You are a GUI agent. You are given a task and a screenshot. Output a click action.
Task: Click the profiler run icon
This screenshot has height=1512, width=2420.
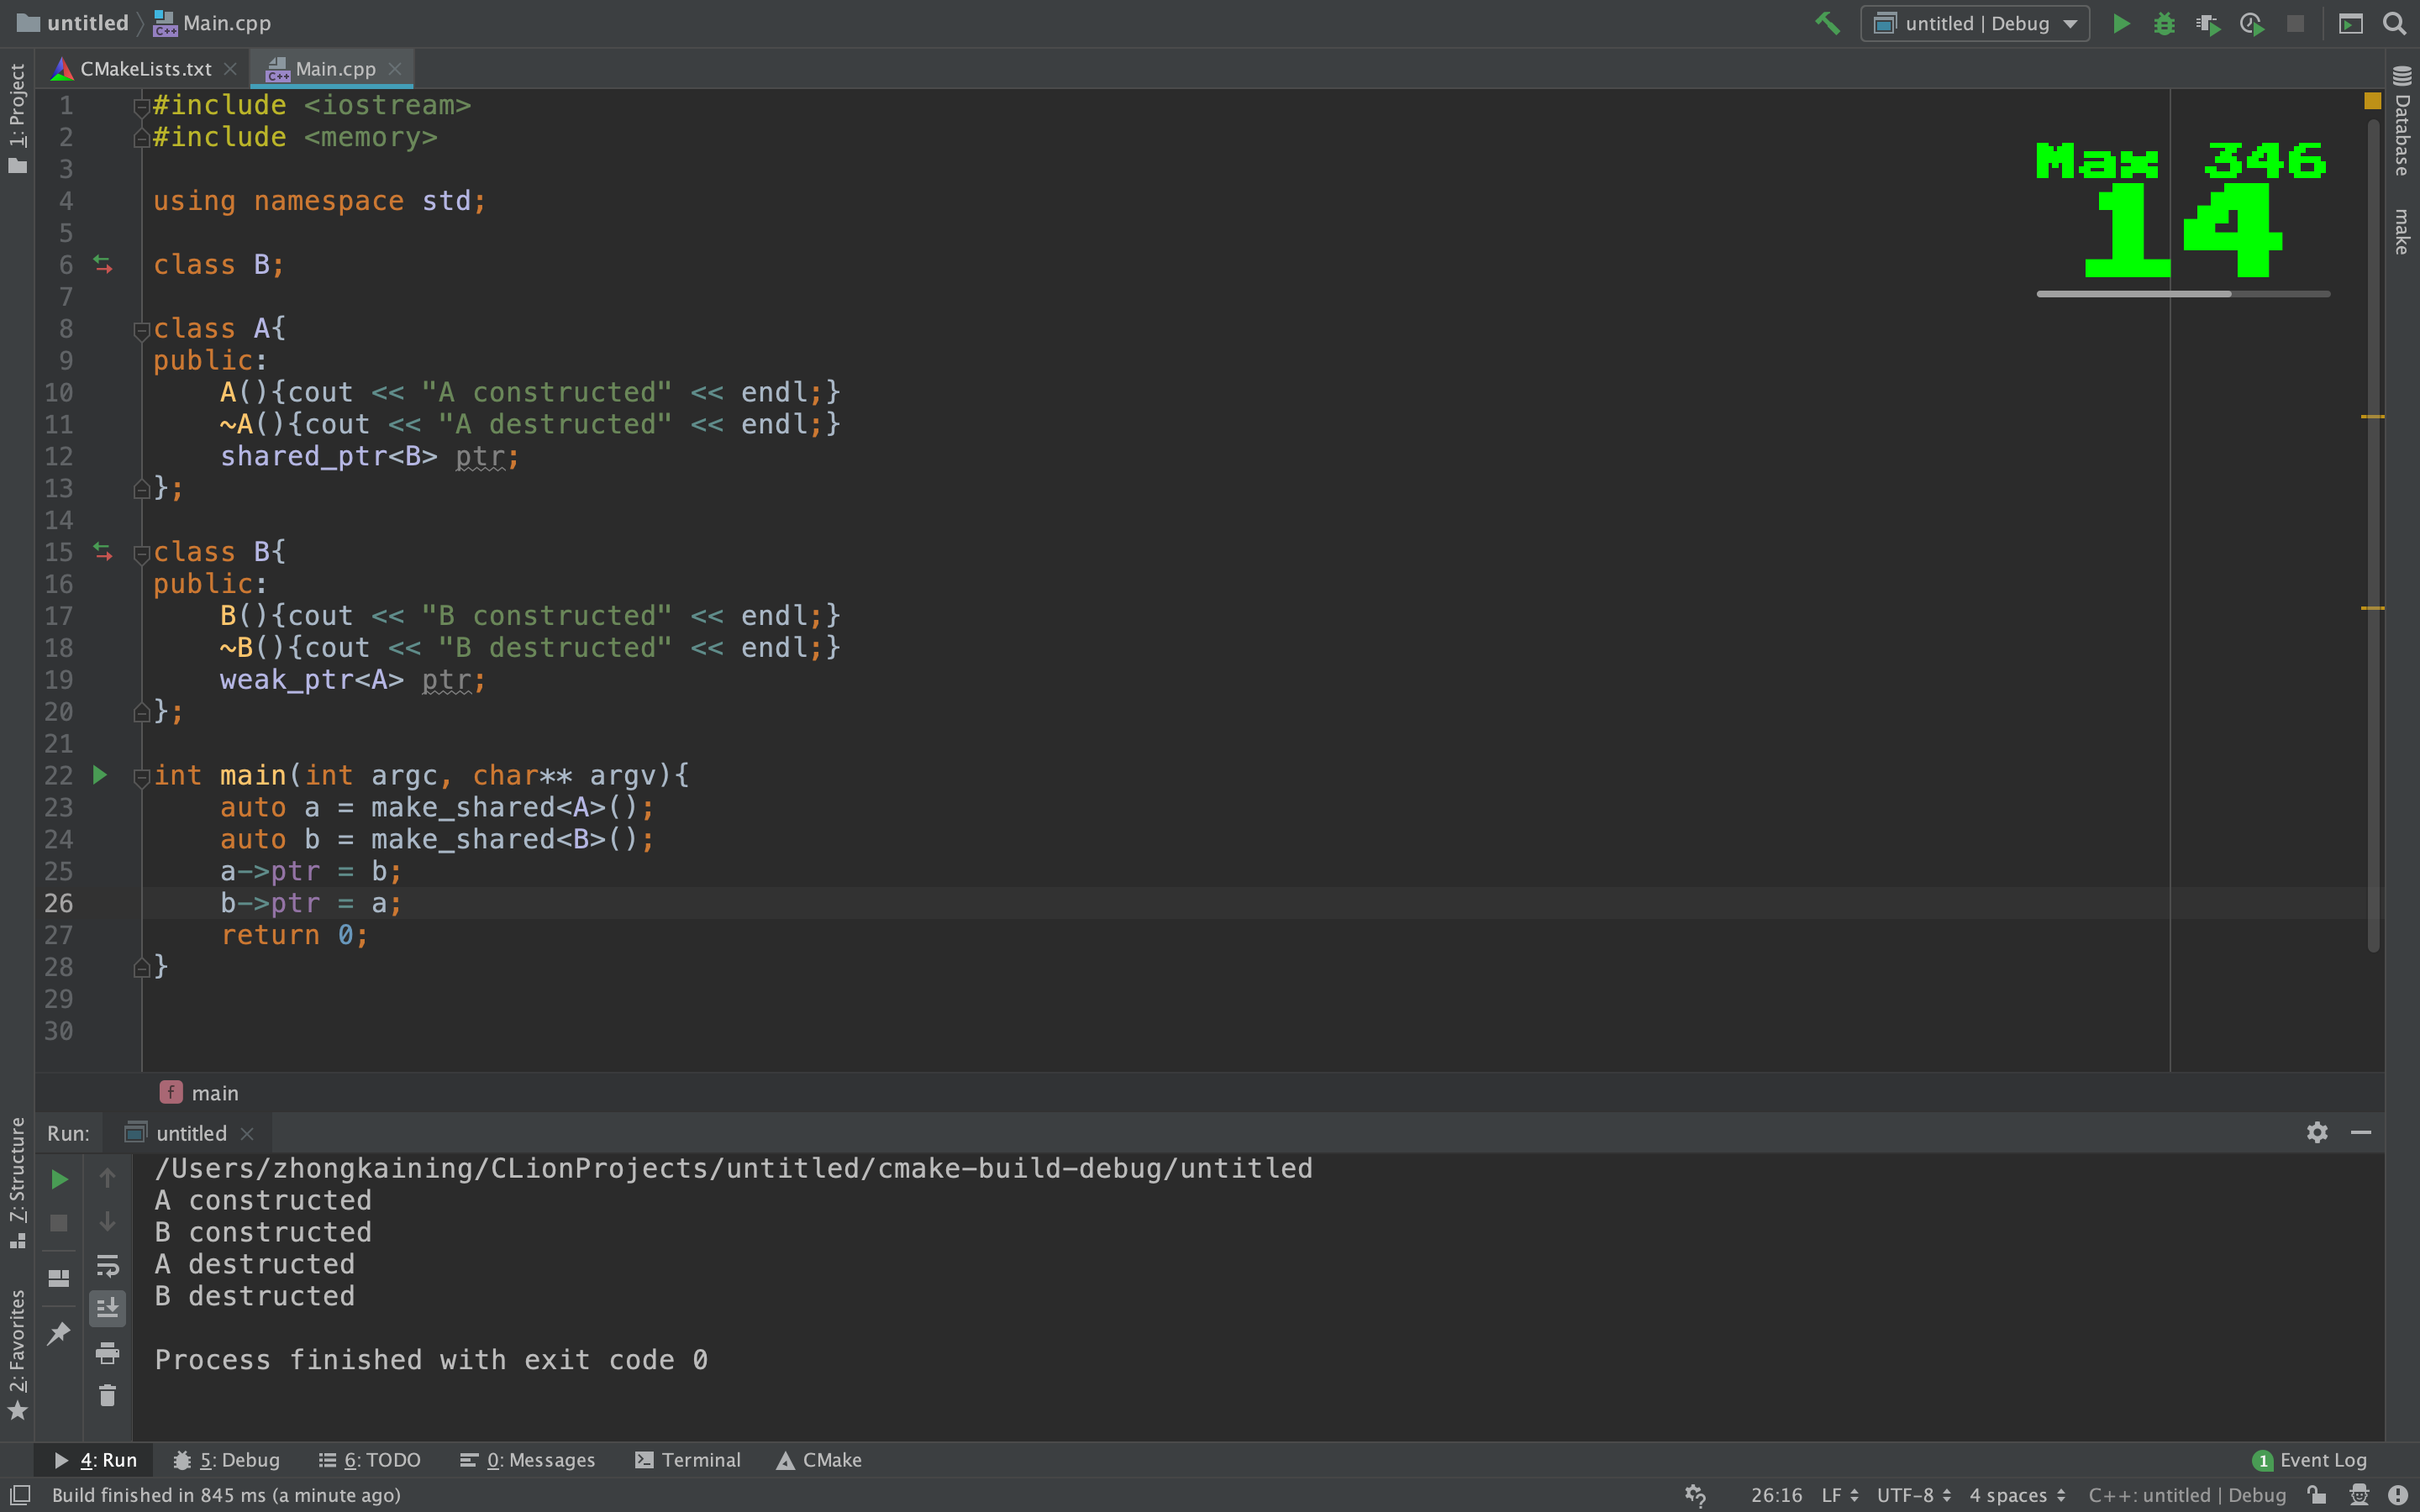[2252, 23]
